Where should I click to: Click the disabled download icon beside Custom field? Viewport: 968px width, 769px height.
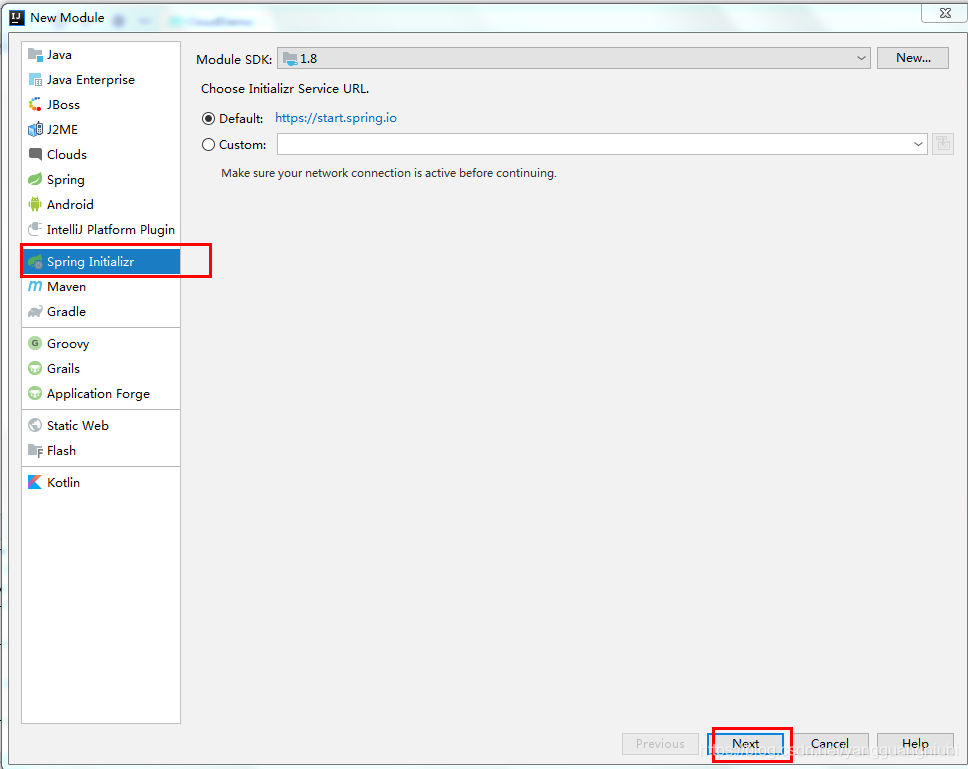[943, 144]
